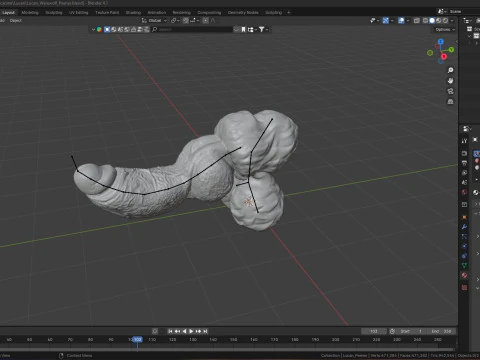The height and width of the screenshot is (360, 480).
Task: Open the outliner editor type menu
Action: [x=467, y=21]
